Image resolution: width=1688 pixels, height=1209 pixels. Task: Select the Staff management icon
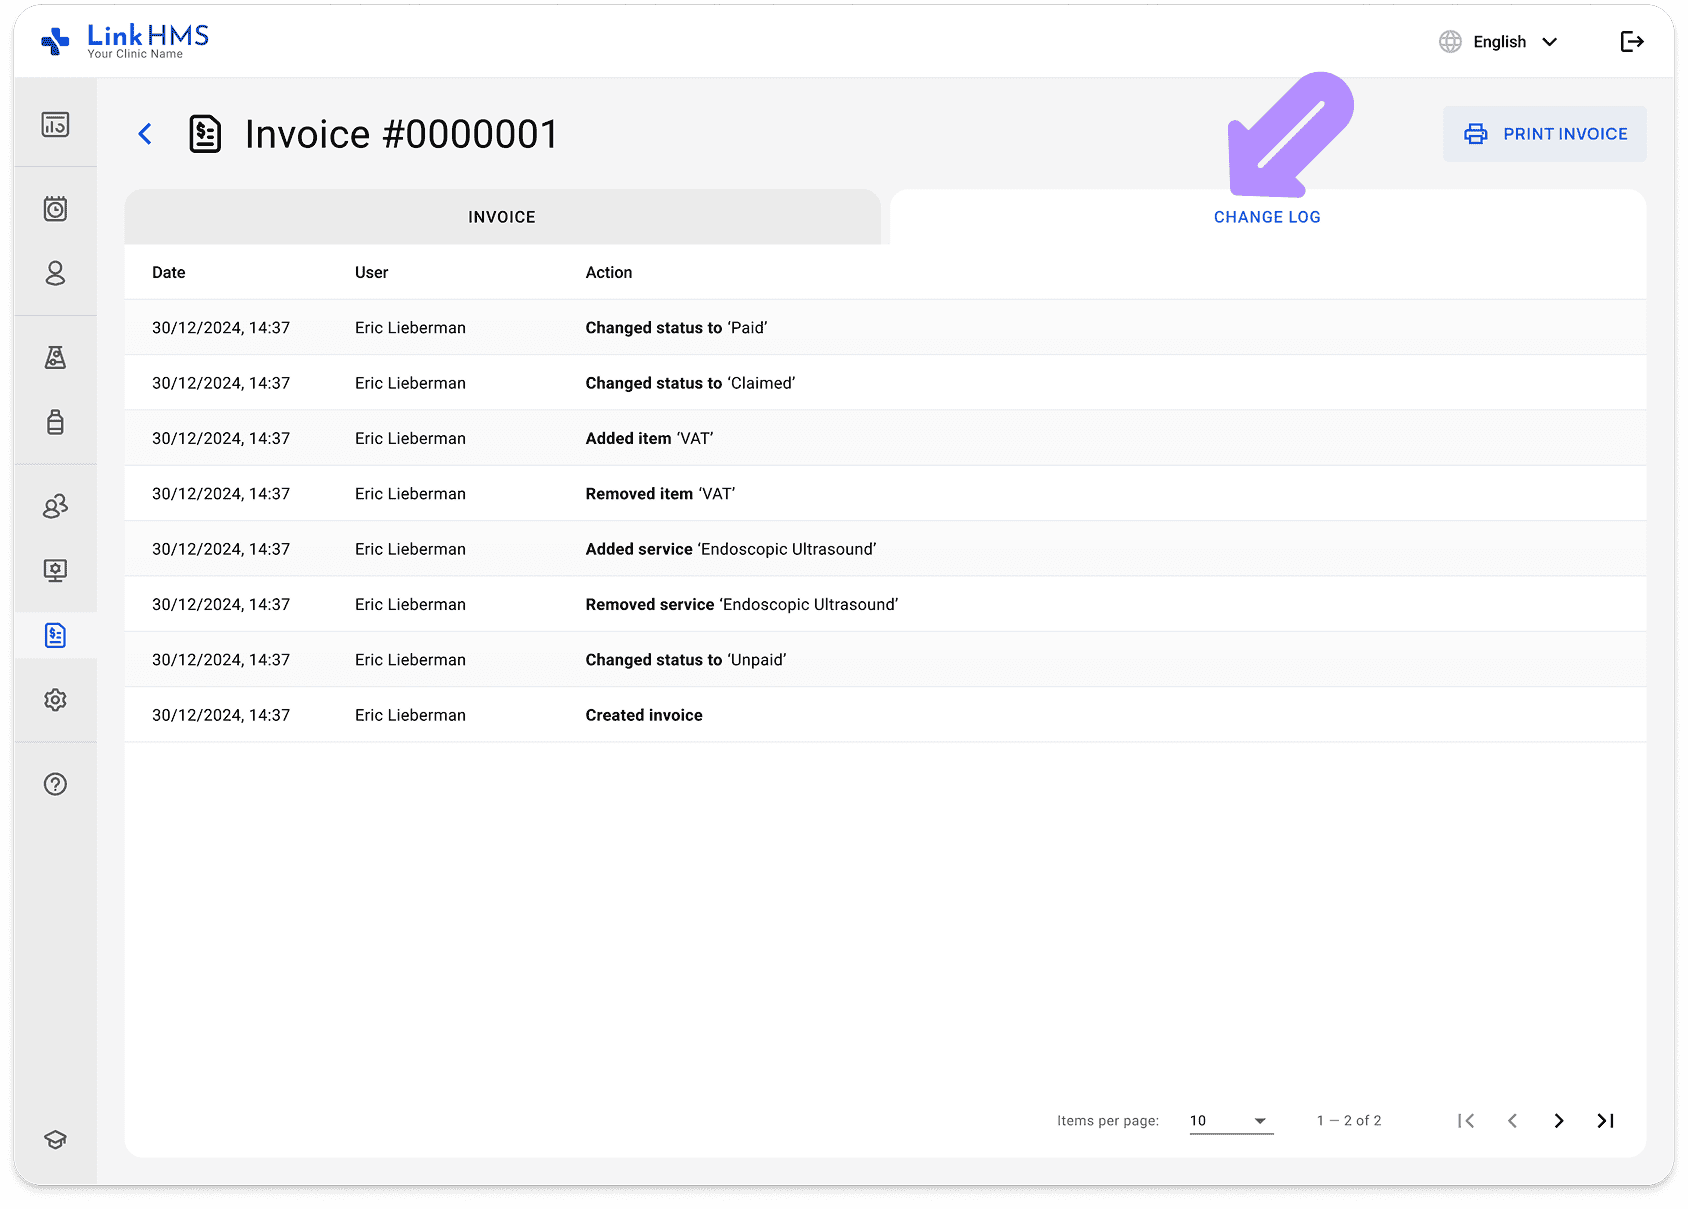pos(55,505)
